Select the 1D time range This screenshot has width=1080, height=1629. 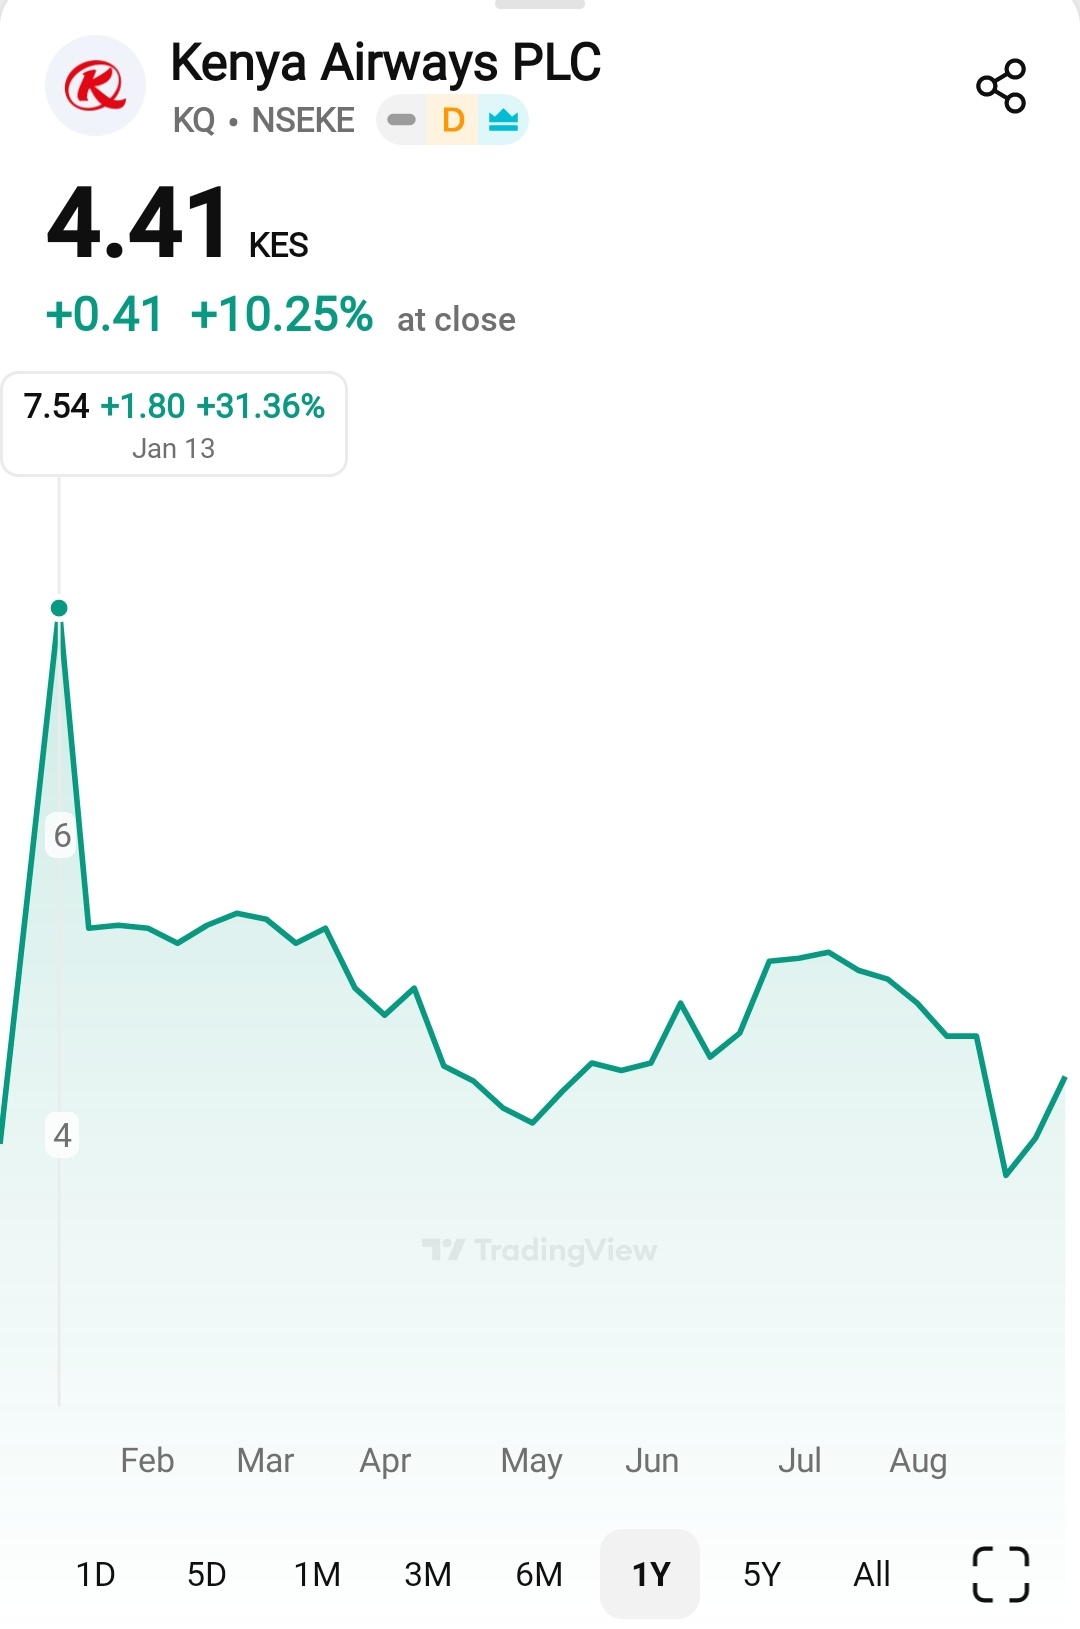coord(96,1575)
